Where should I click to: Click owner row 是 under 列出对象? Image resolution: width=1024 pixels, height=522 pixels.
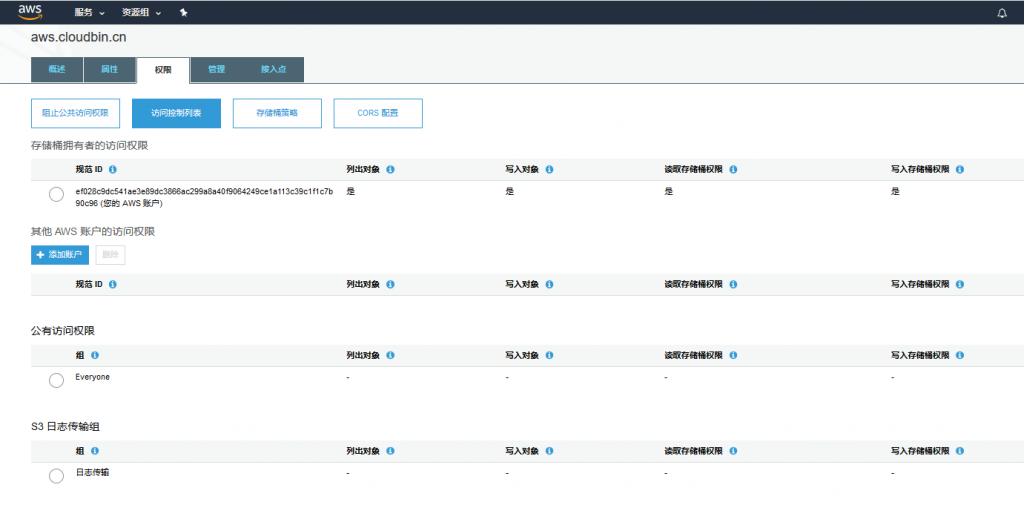click(351, 192)
